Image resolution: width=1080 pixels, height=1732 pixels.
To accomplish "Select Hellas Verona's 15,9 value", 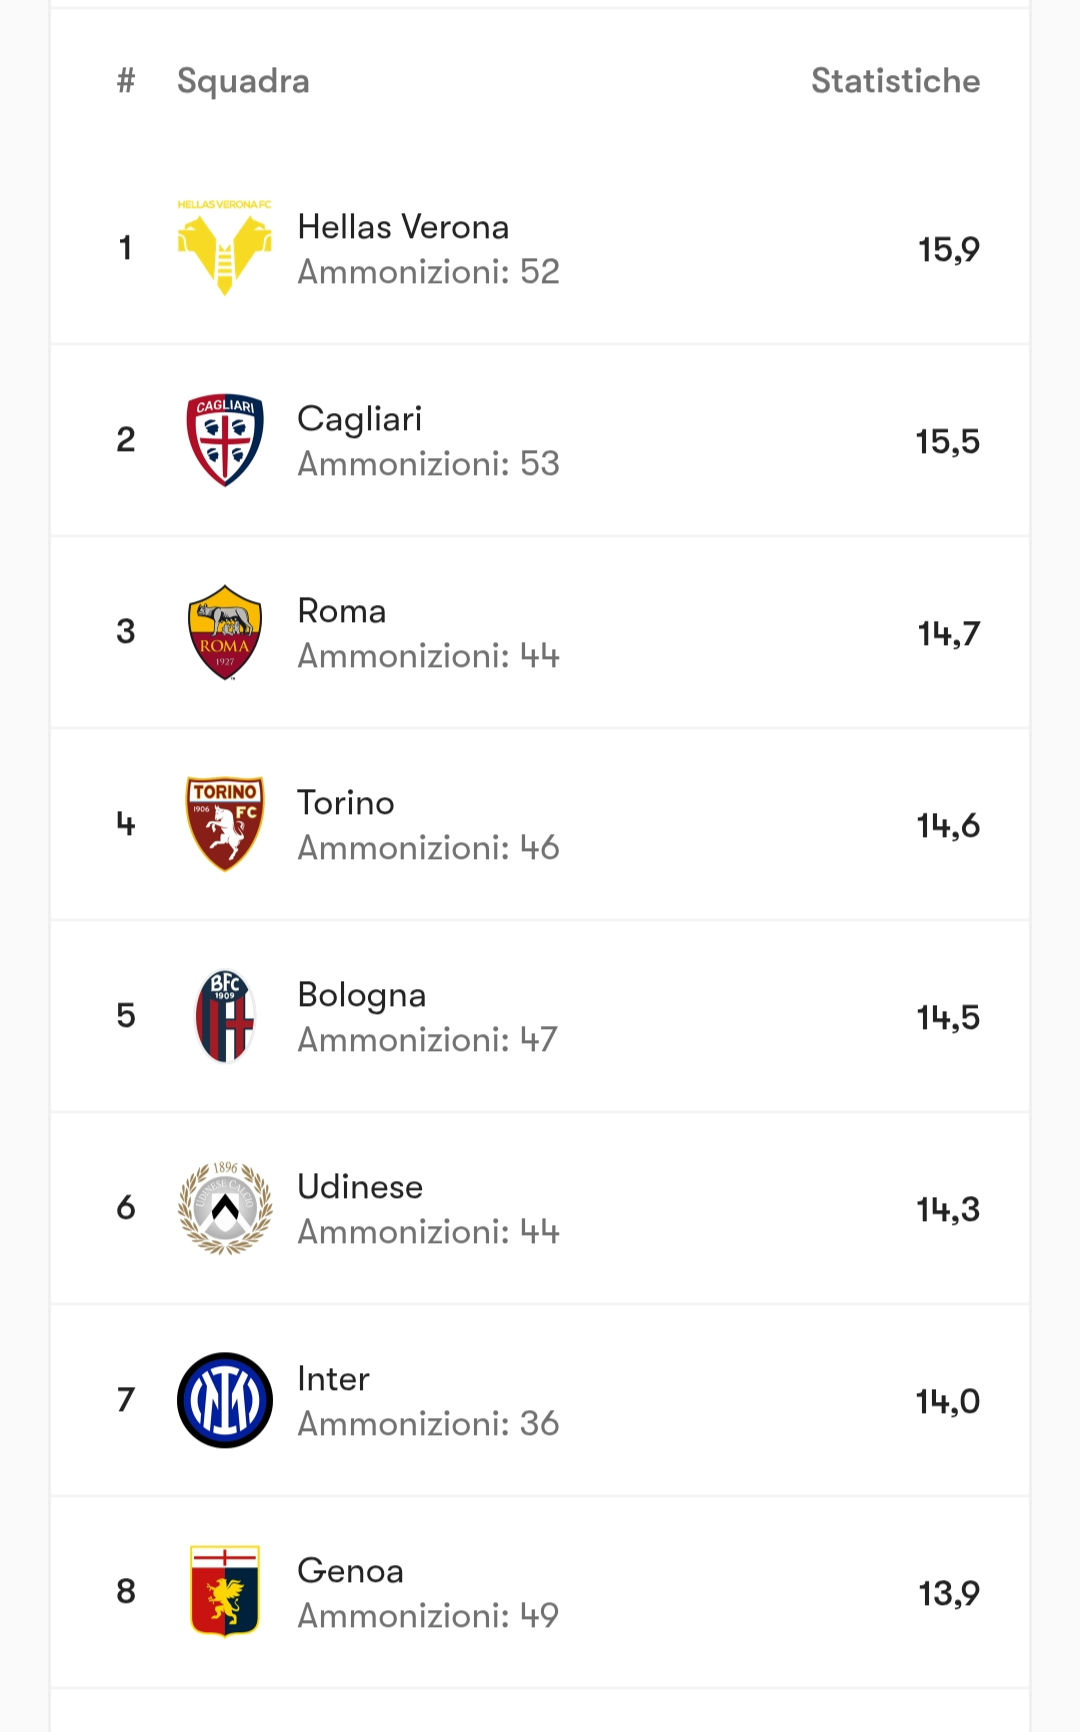I will (948, 249).
